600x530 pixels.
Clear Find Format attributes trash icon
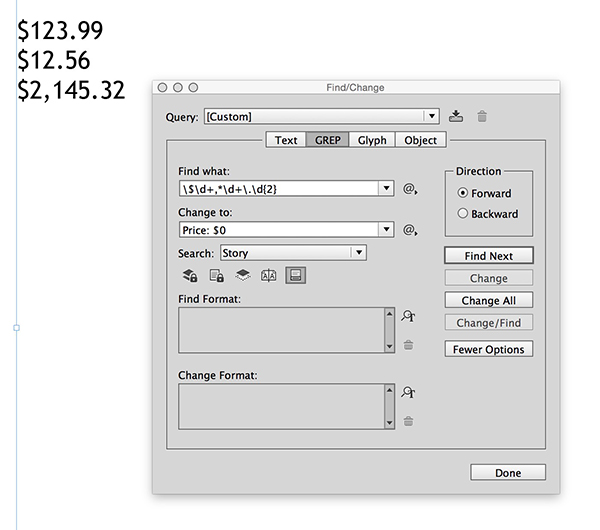click(x=408, y=345)
